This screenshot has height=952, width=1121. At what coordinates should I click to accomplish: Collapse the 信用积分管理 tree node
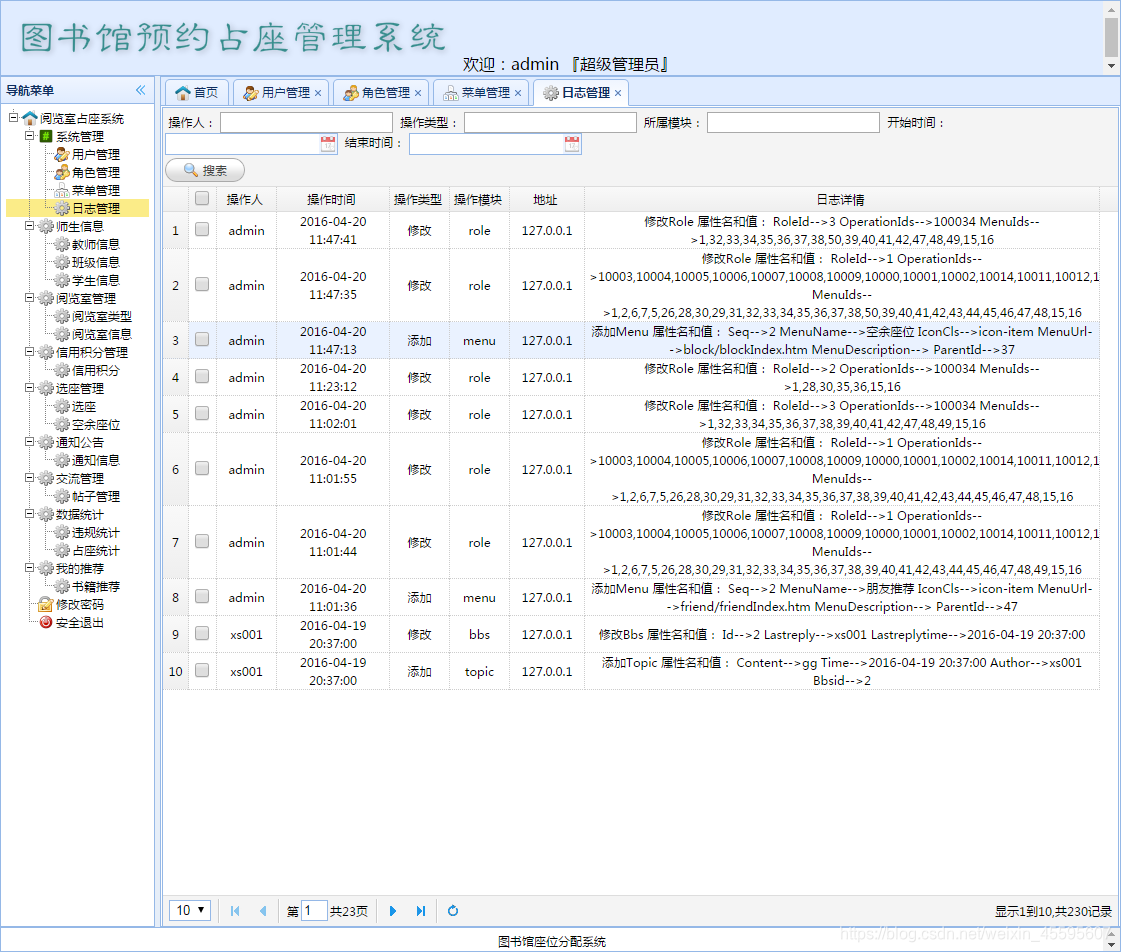pyautogui.click(x=29, y=352)
